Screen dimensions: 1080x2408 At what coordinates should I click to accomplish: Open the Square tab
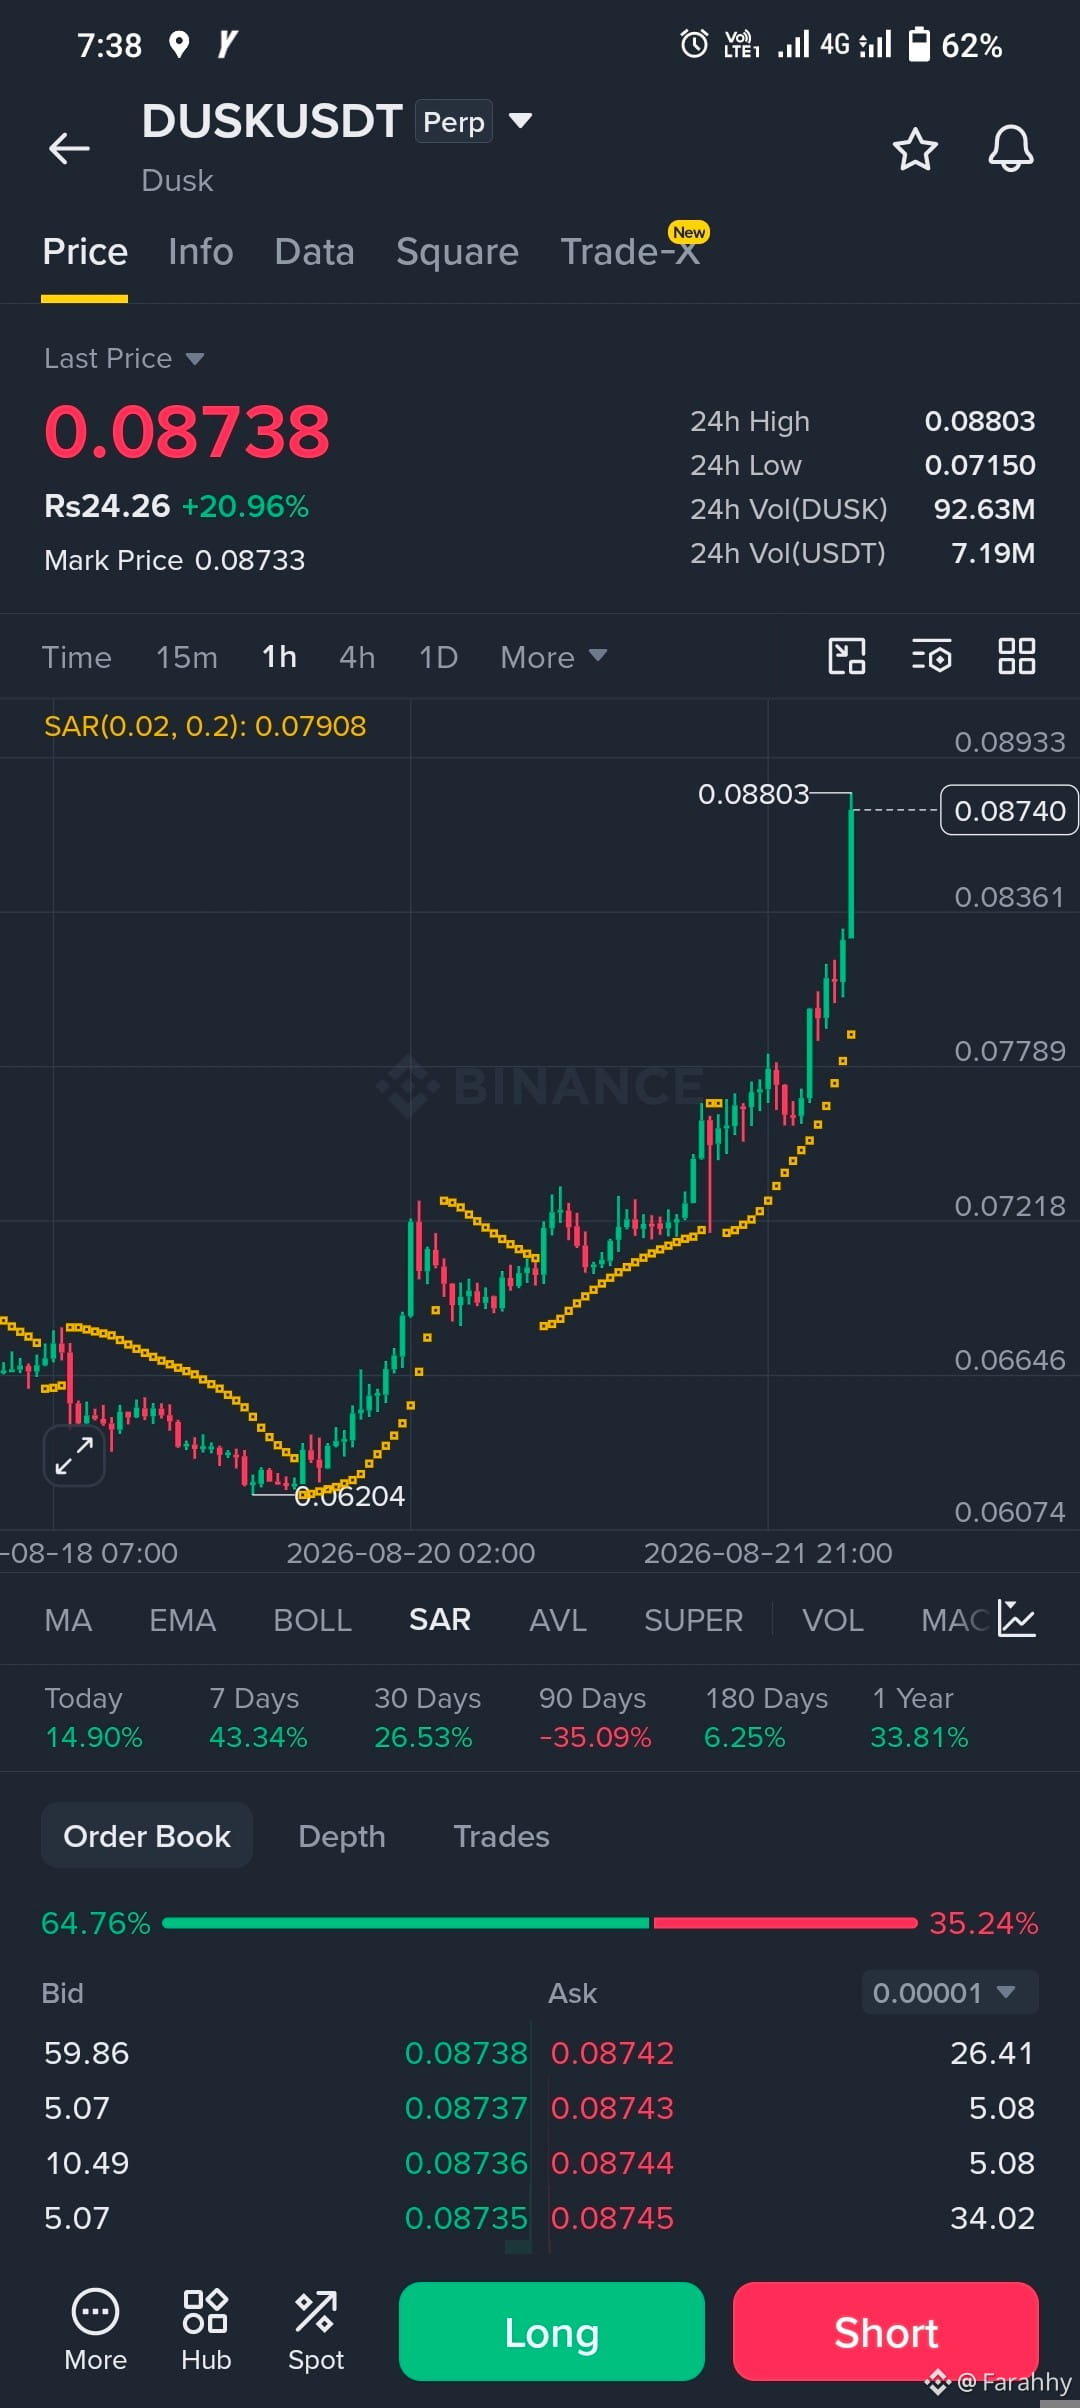pyautogui.click(x=457, y=252)
